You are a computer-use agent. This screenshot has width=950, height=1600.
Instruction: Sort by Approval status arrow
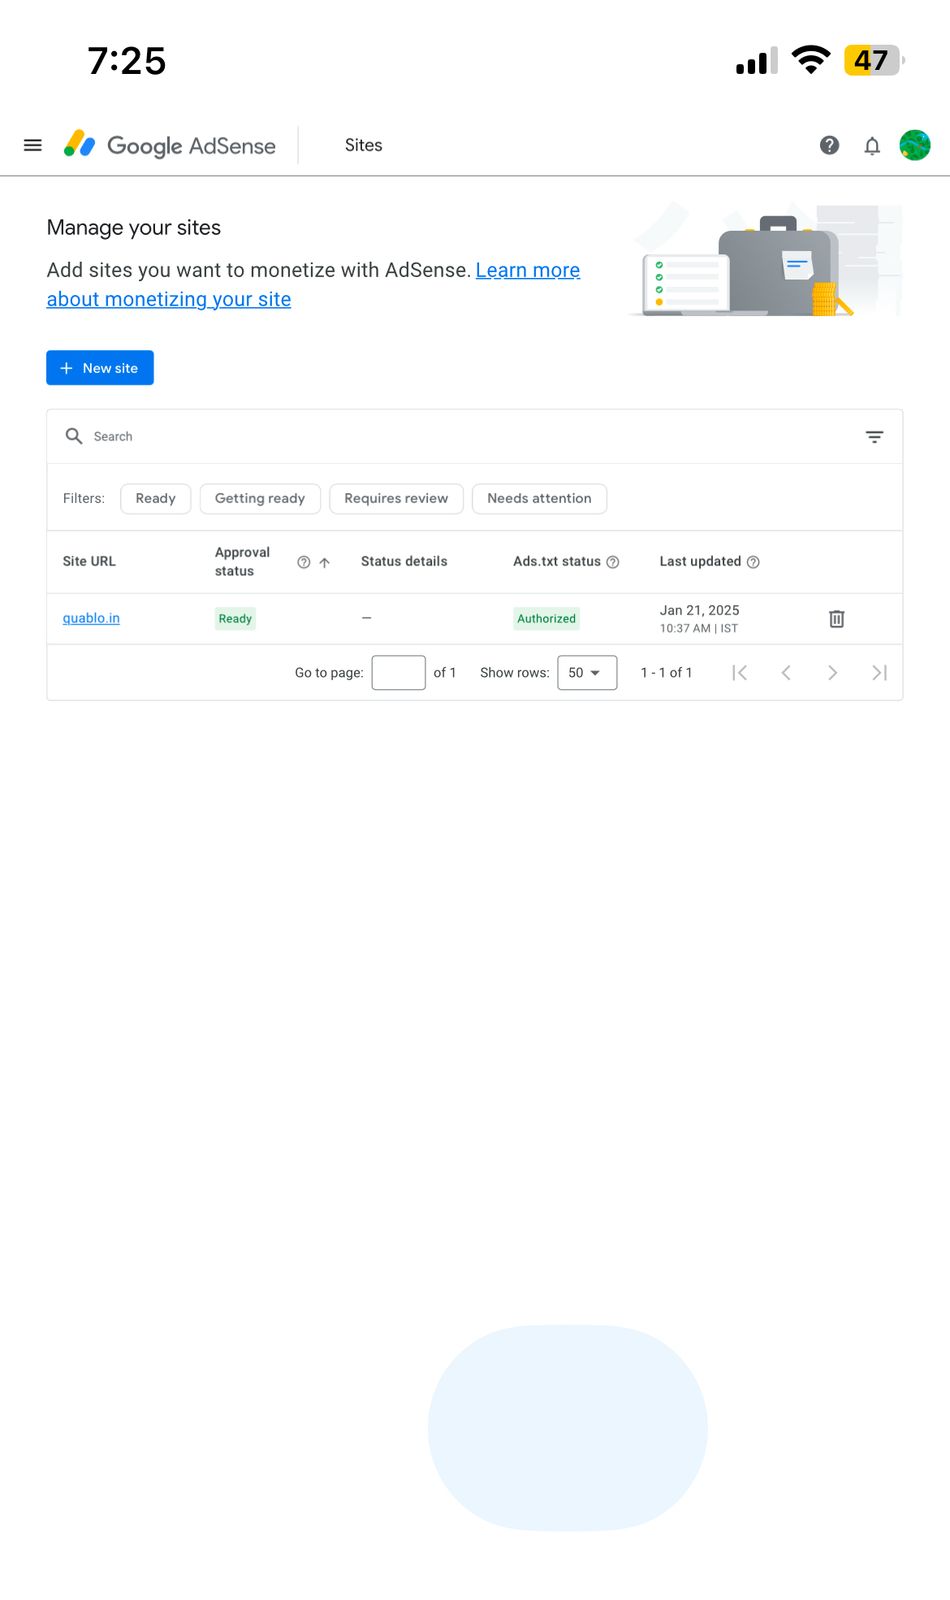pyautogui.click(x=324, y=562)
